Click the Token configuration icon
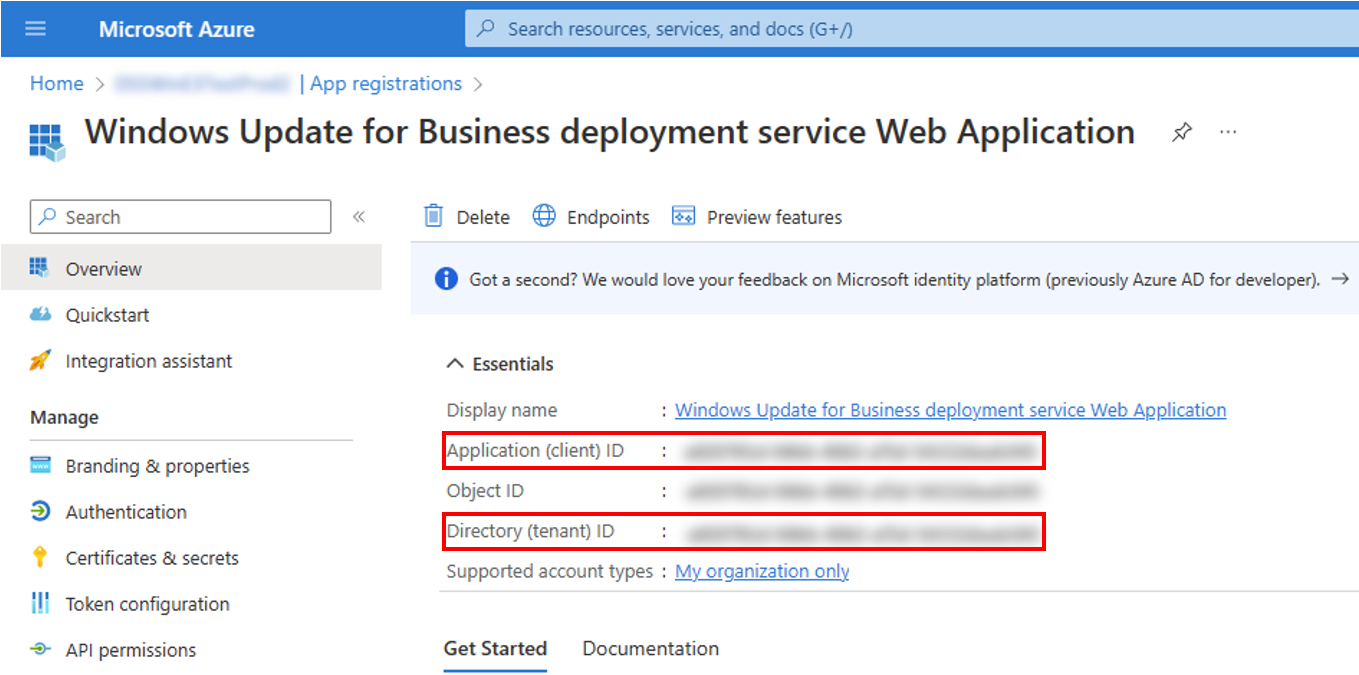 (40, 603)
